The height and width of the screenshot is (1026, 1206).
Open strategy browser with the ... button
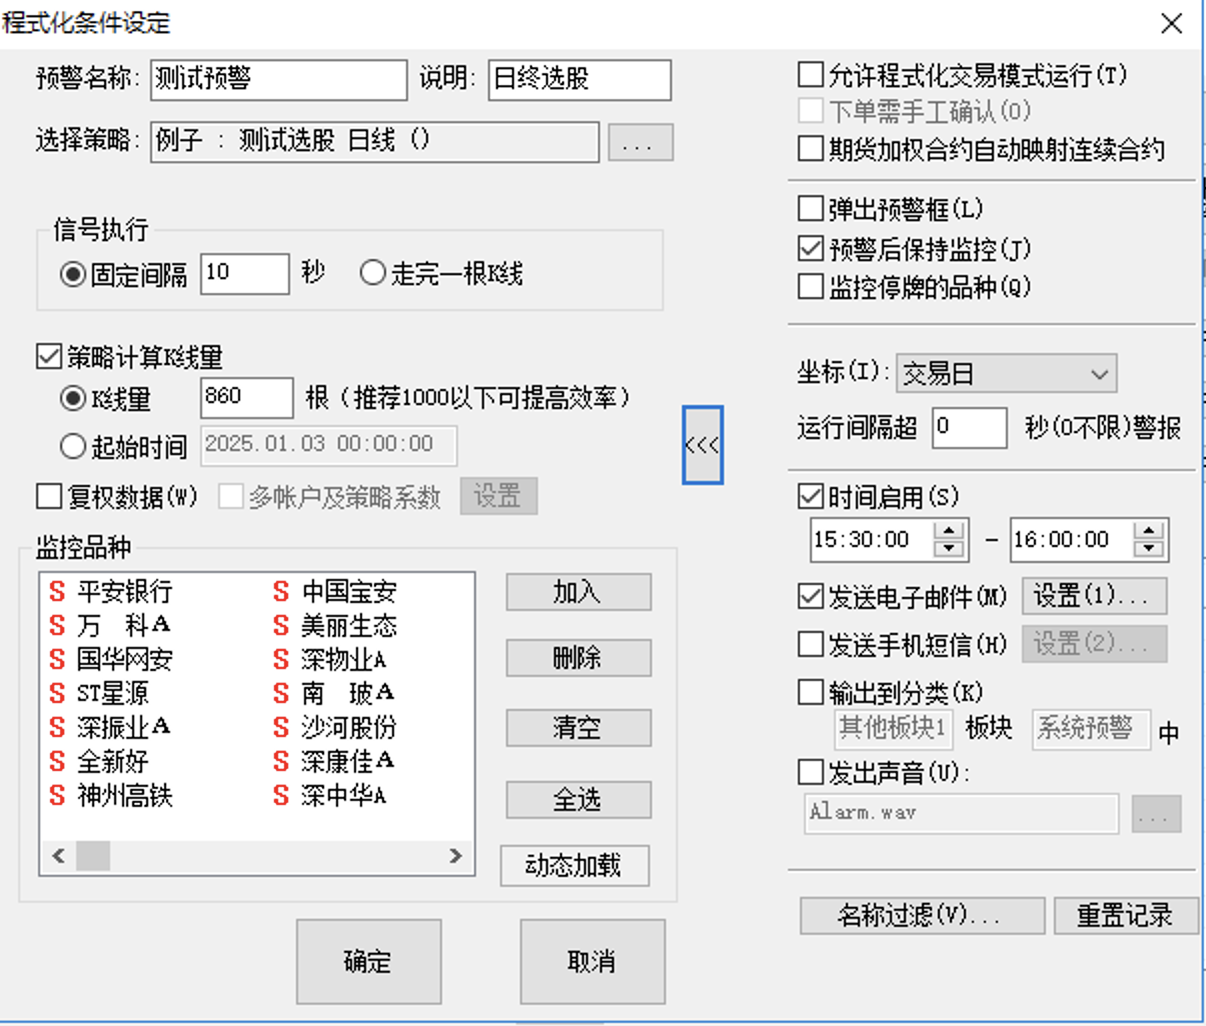pyautogui.click(x=640, y=143)
